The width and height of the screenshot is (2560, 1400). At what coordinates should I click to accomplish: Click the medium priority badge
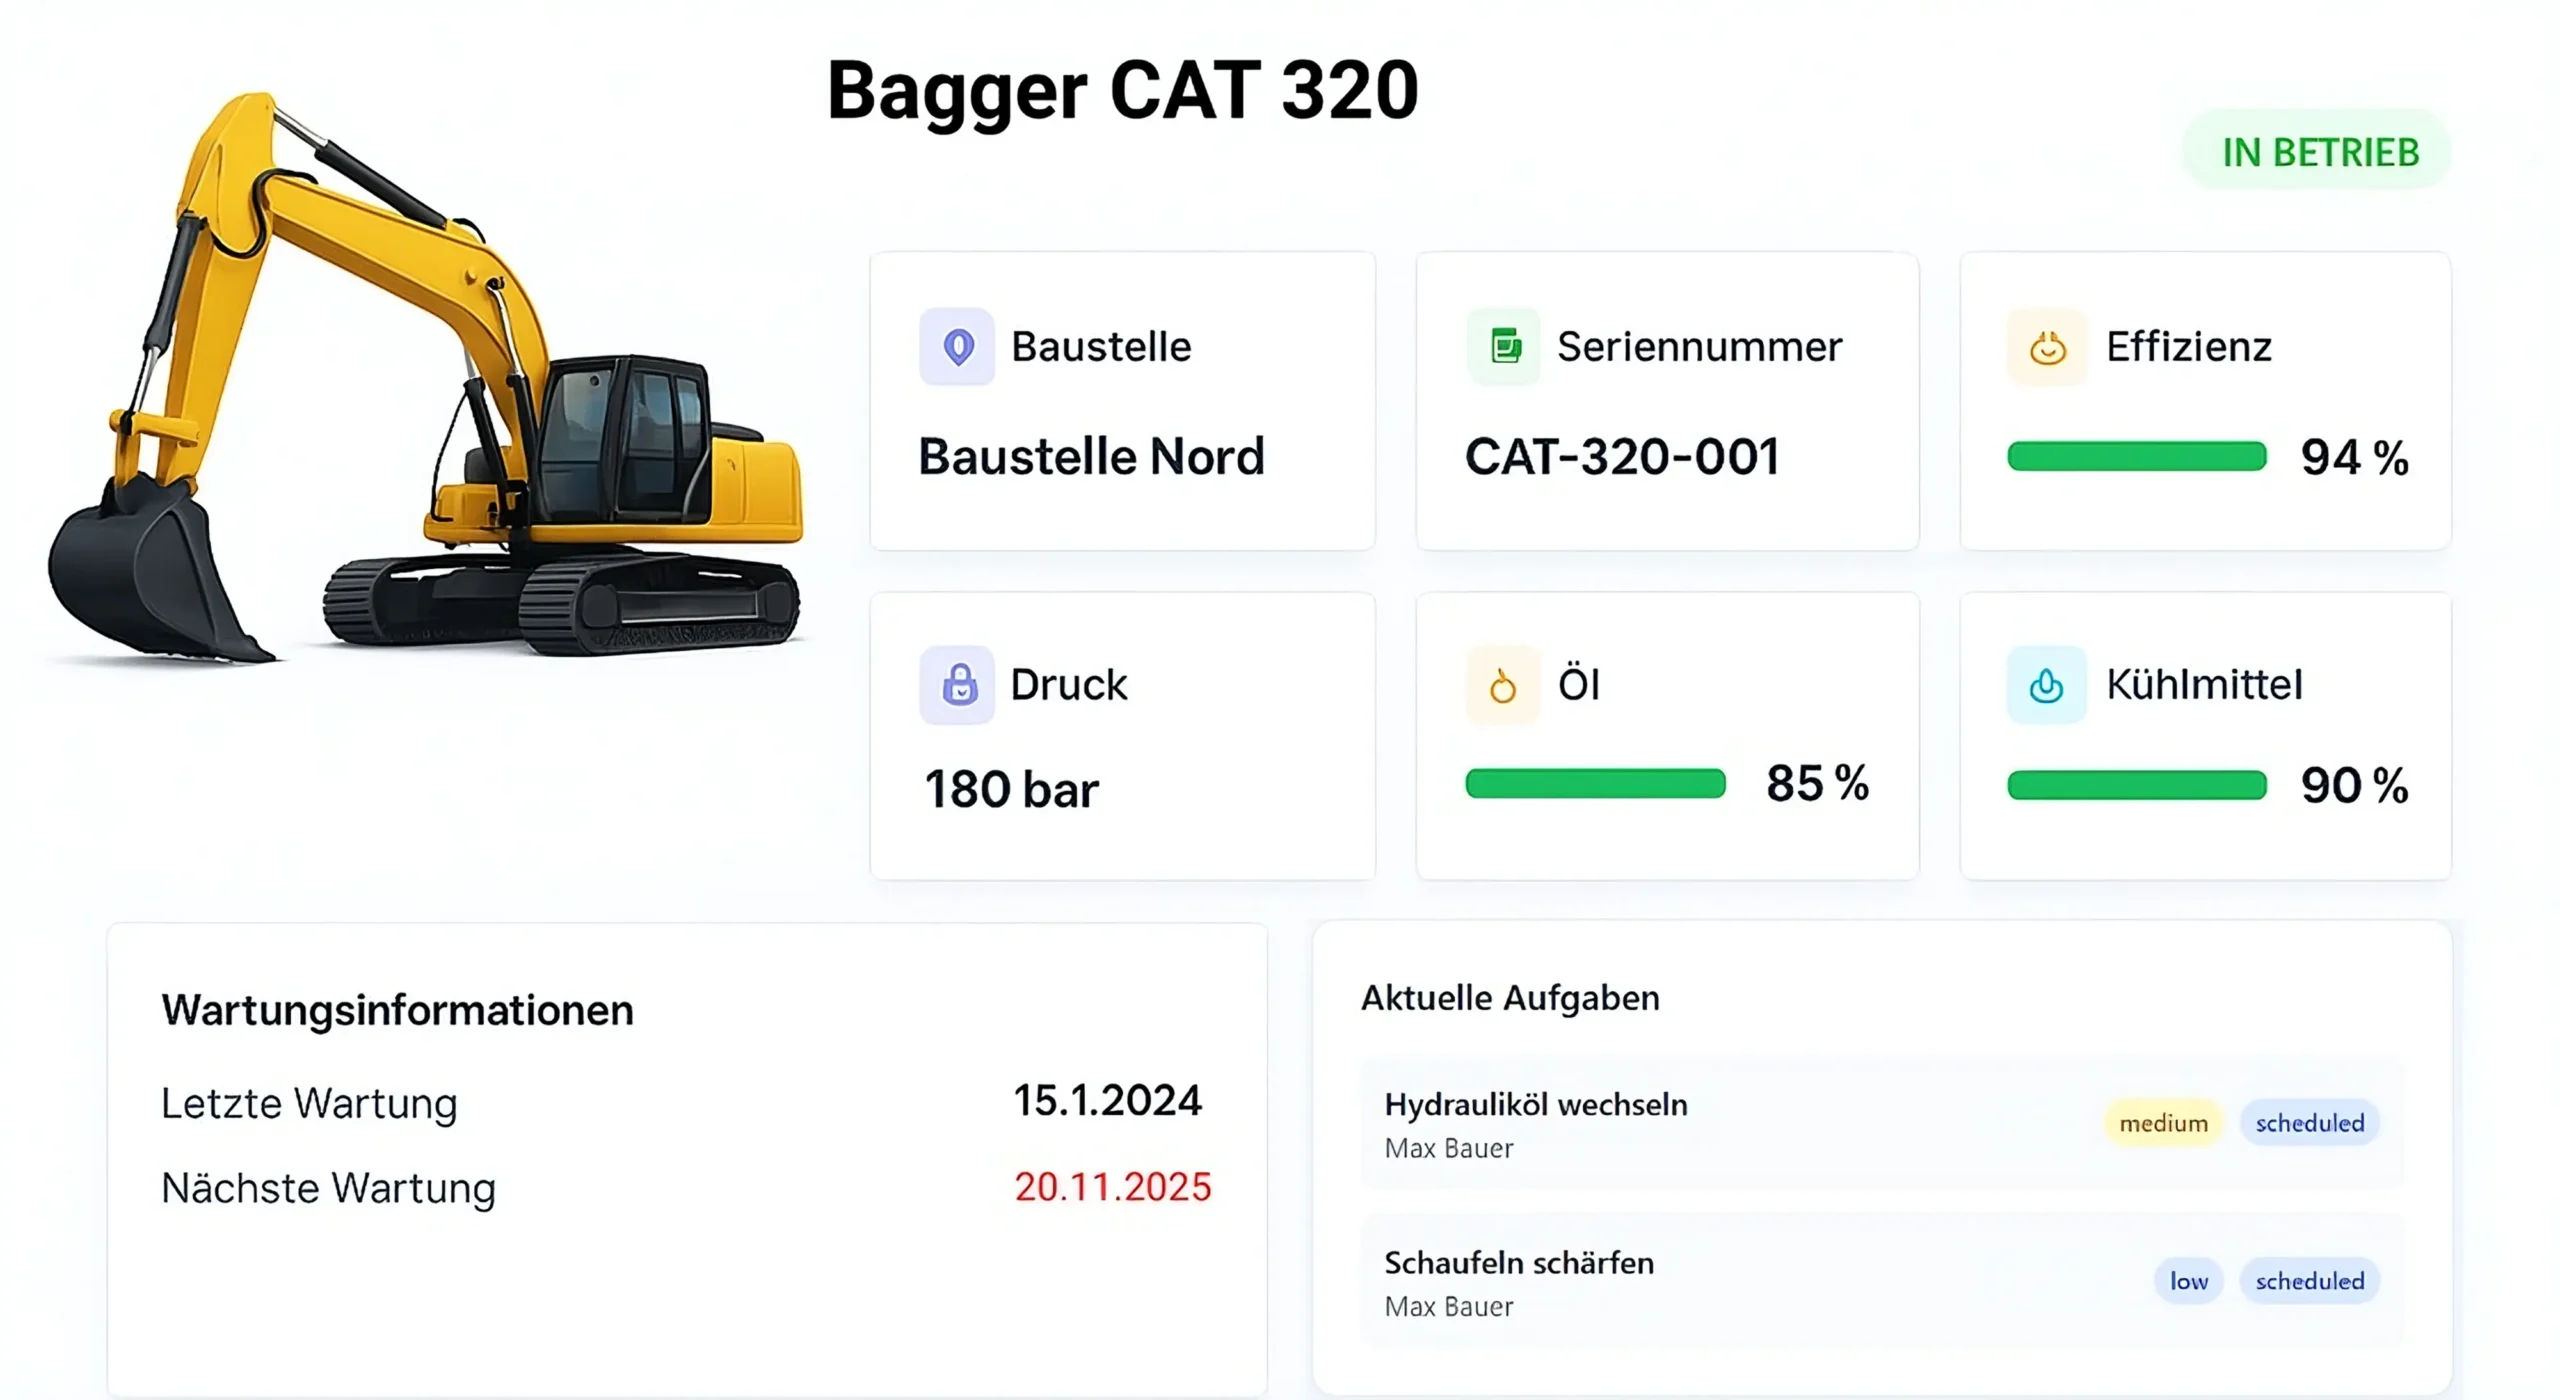tap(2163, 1123)
